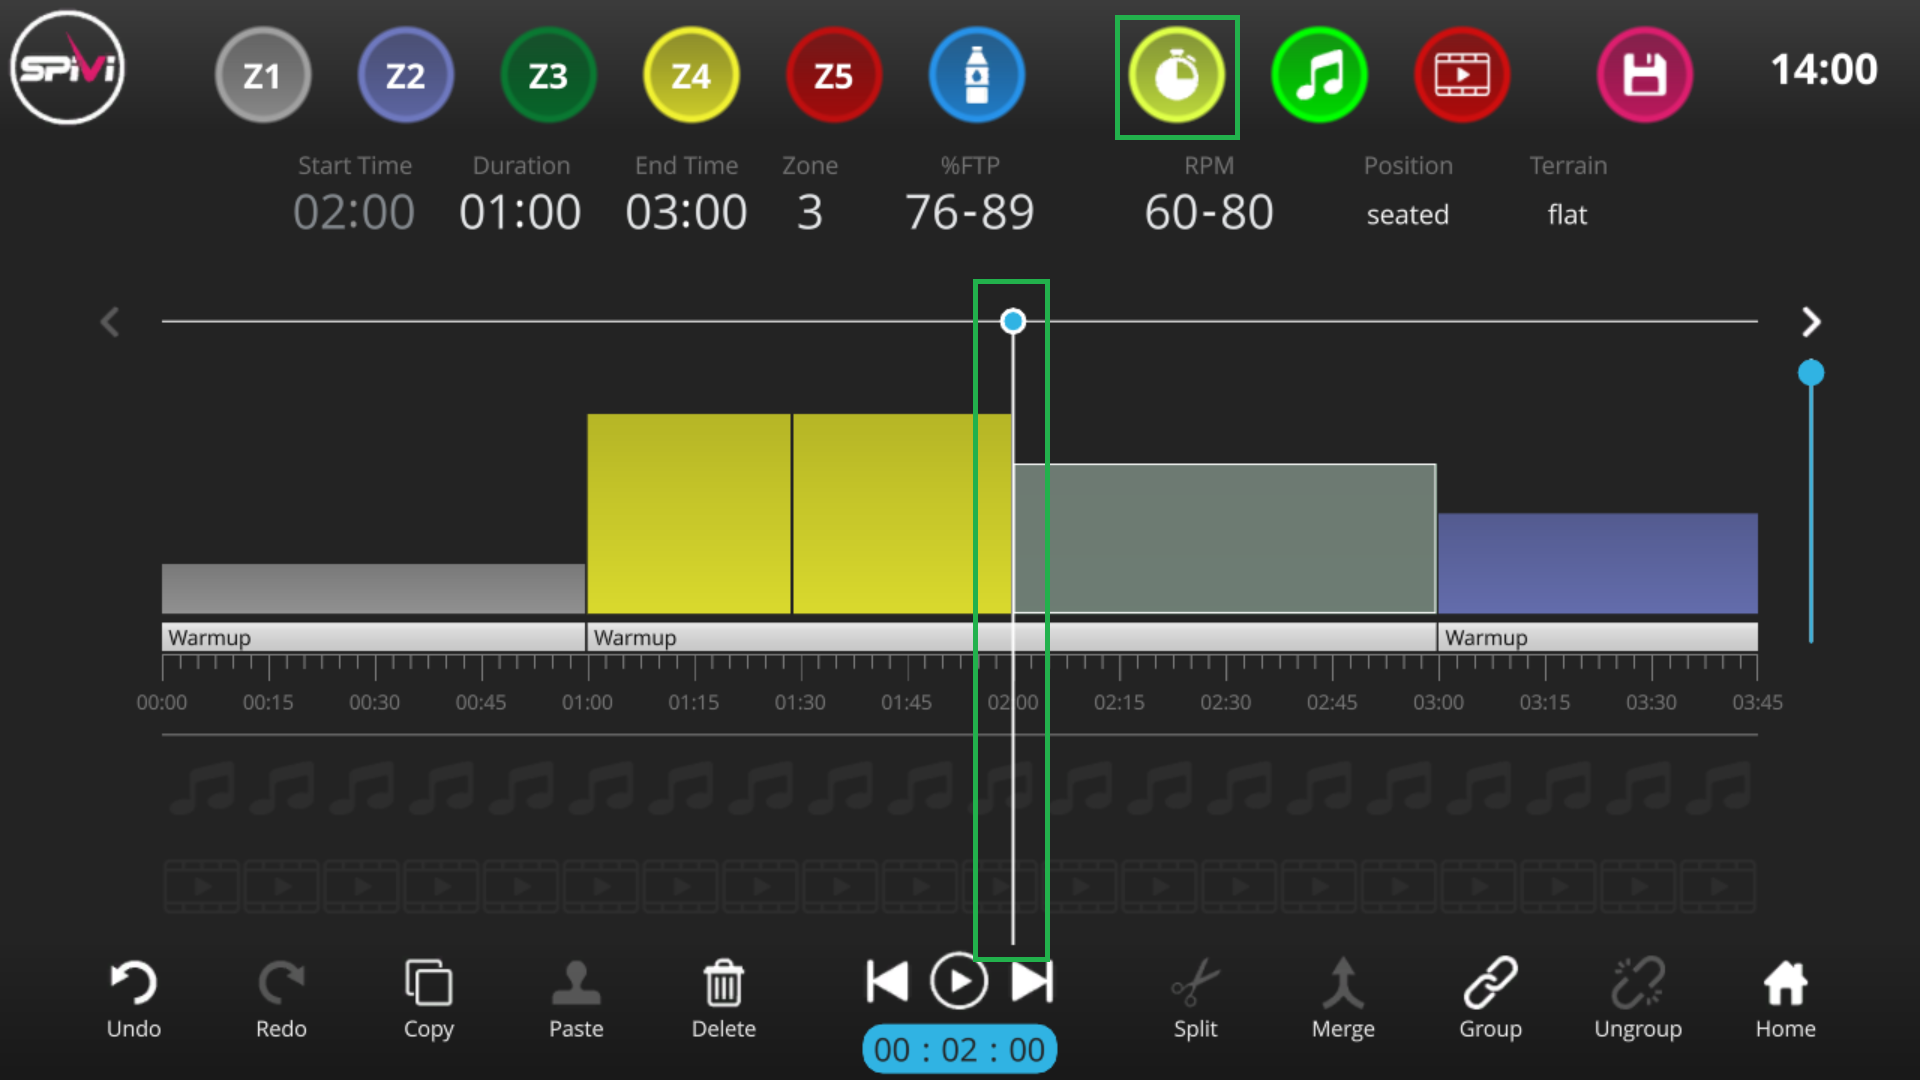
Task: Click the Undo arrow
Action: pyautogui.click(x=133, y=998)
